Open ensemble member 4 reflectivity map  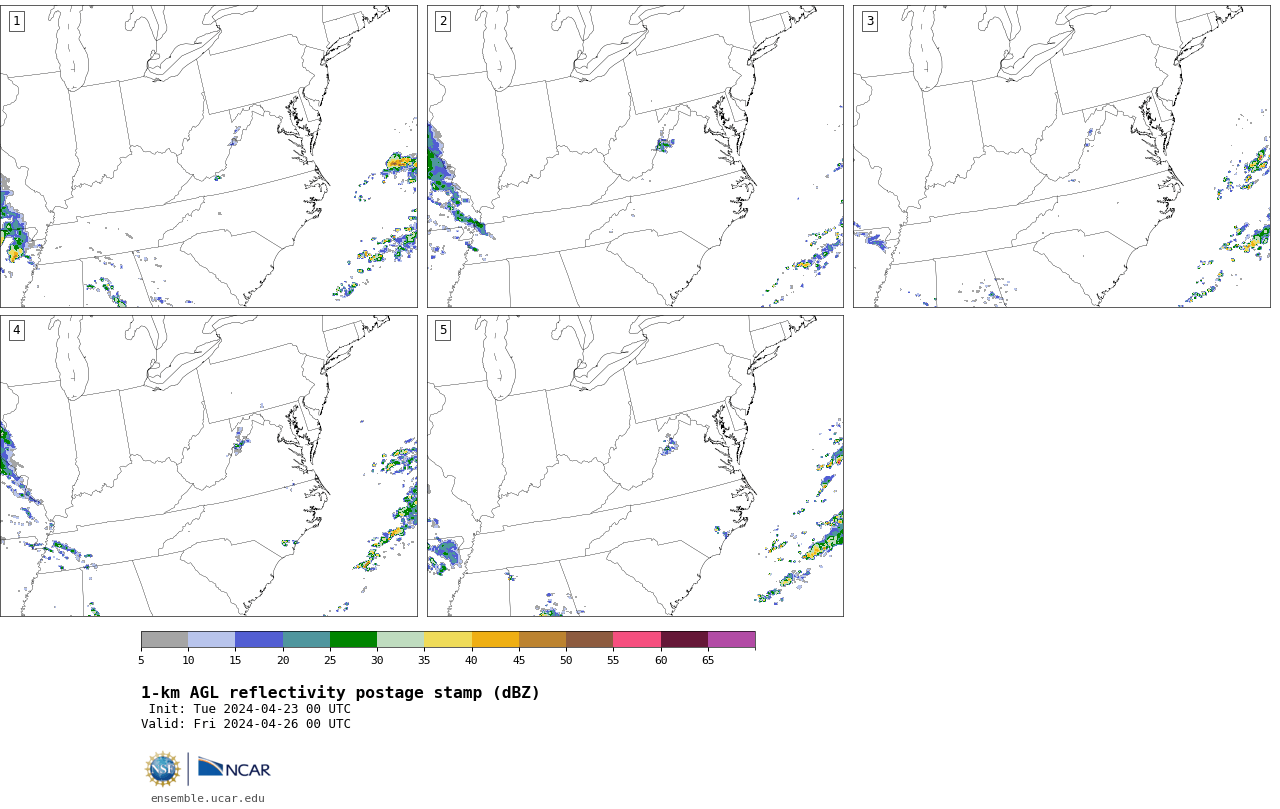coord(209,466)
